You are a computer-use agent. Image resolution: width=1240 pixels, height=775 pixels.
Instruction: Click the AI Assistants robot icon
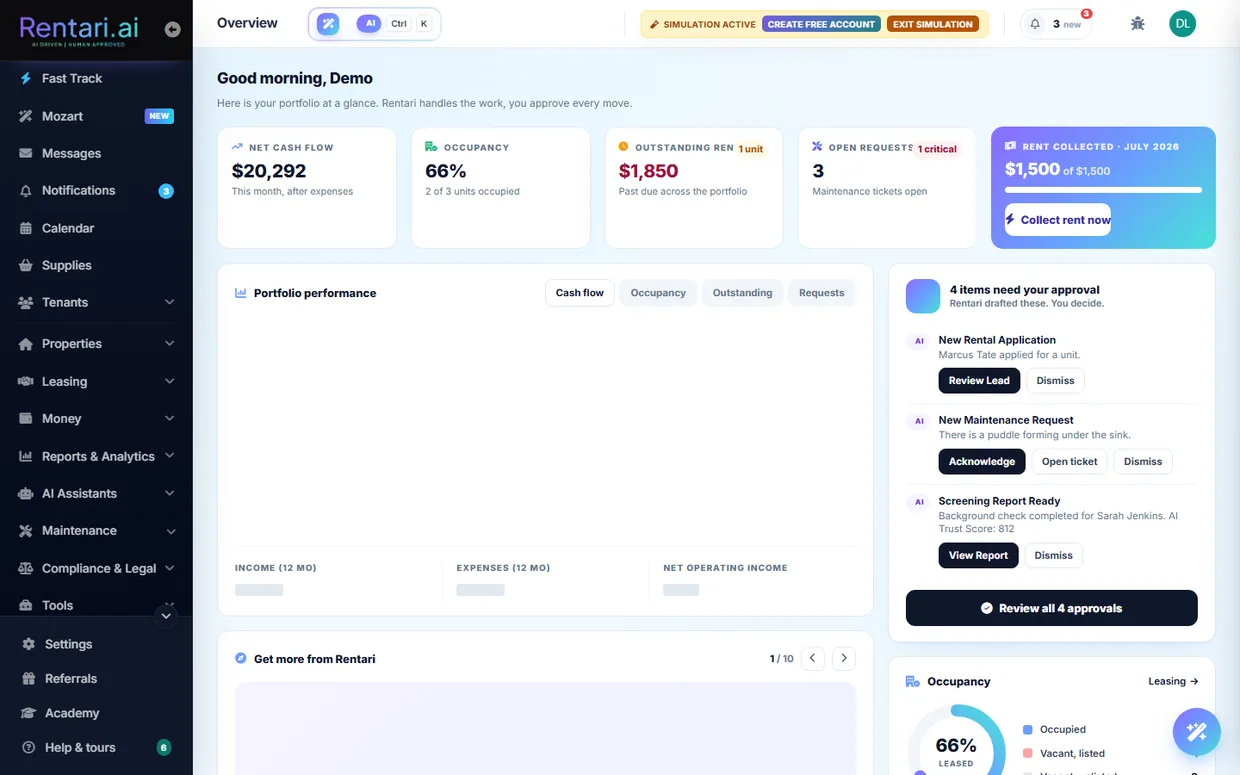pyautogui.click(x=26, y=493)
